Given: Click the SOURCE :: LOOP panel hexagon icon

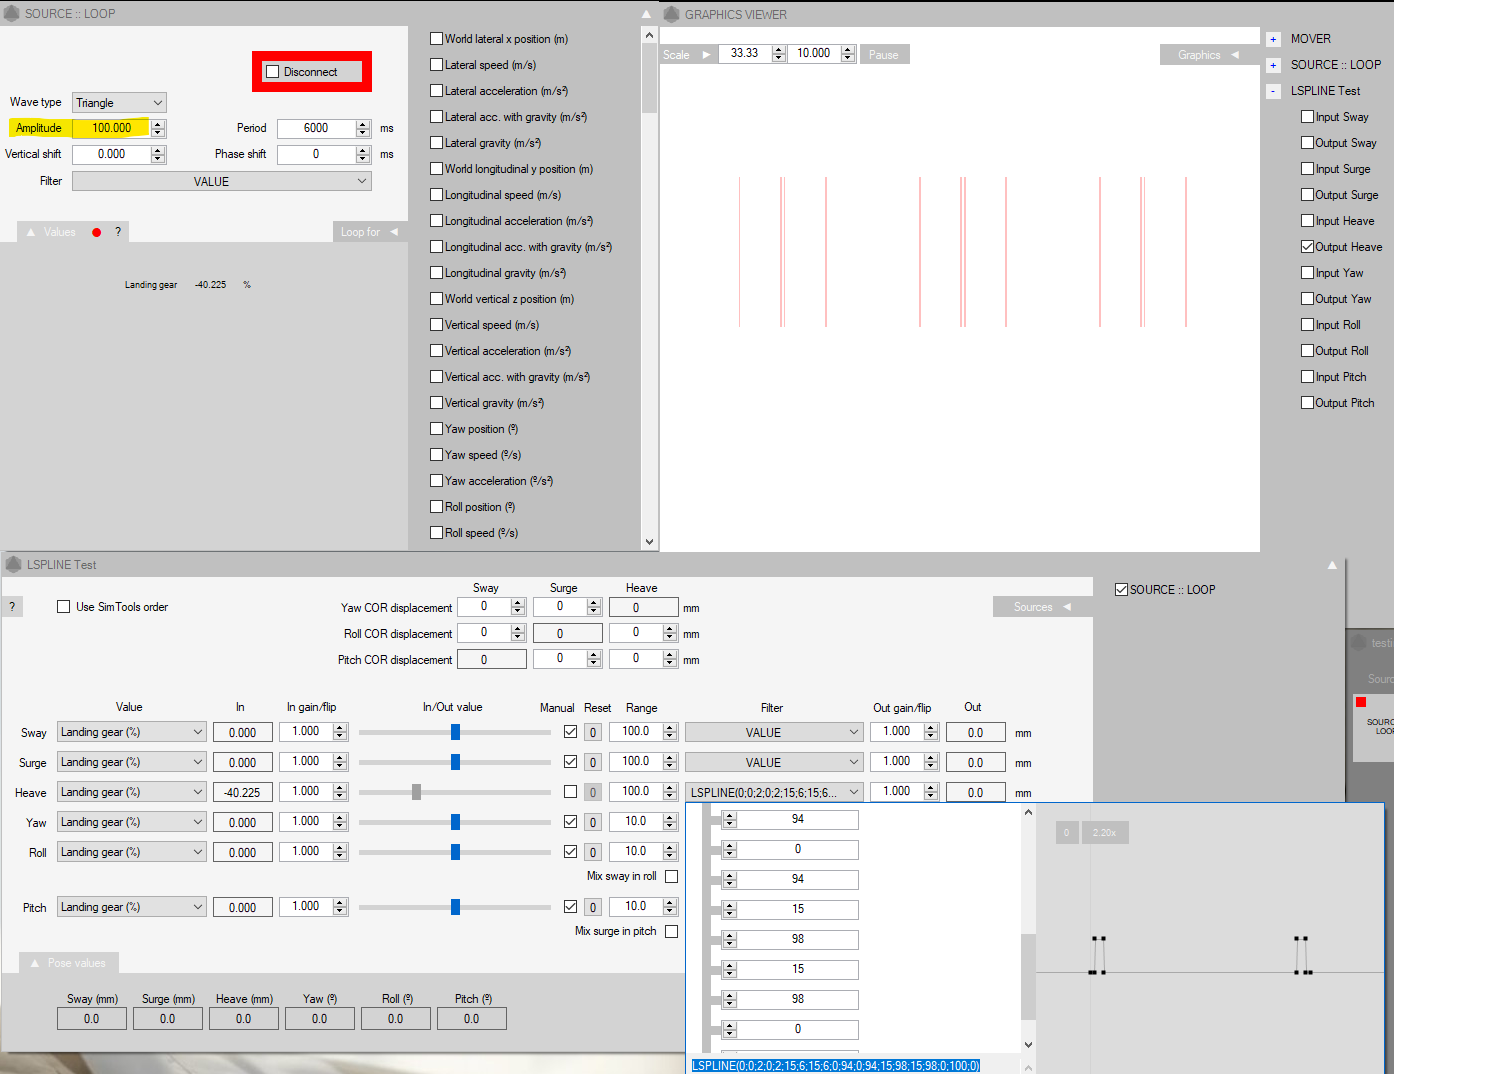Looking at the screenshot, I should tap(12, 13).
